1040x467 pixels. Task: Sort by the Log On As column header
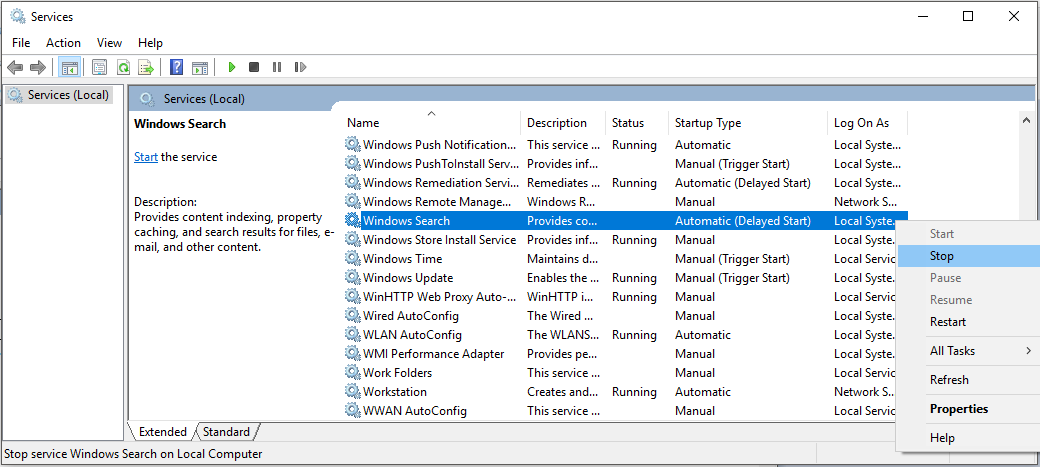pyautogui.click(x=868, y=123)
